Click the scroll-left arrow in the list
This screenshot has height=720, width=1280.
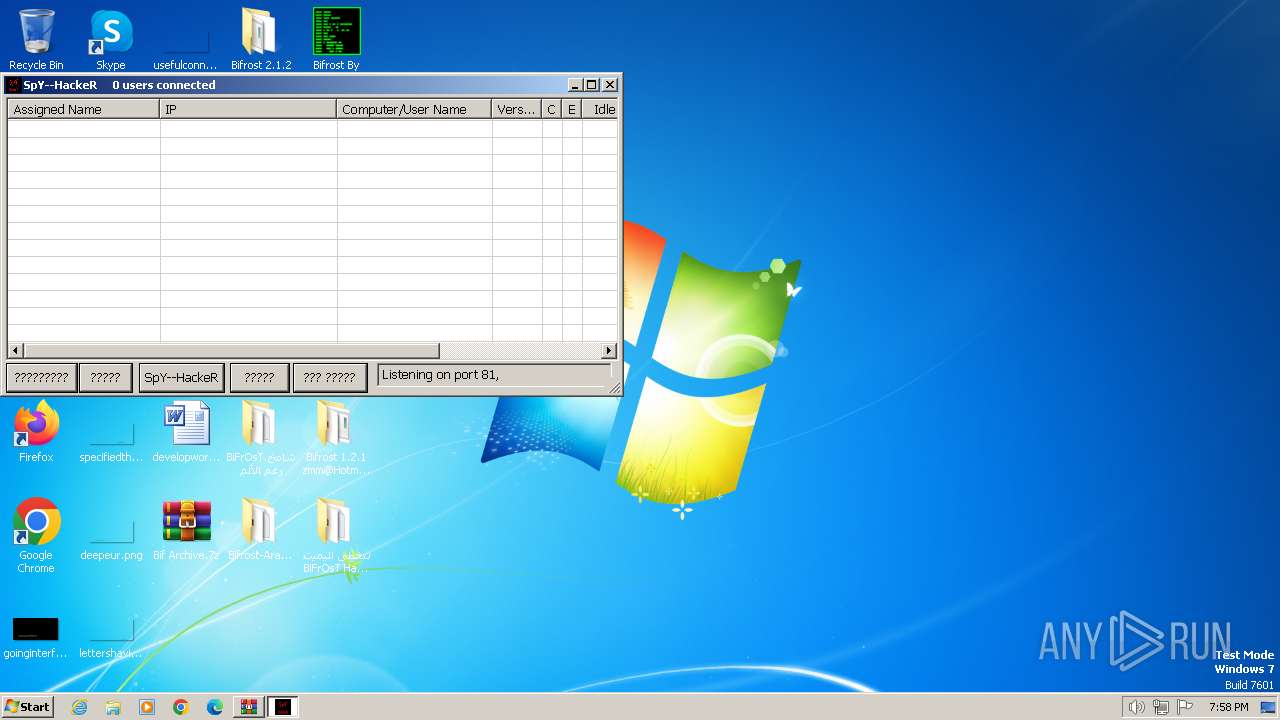tap(15, 351)
